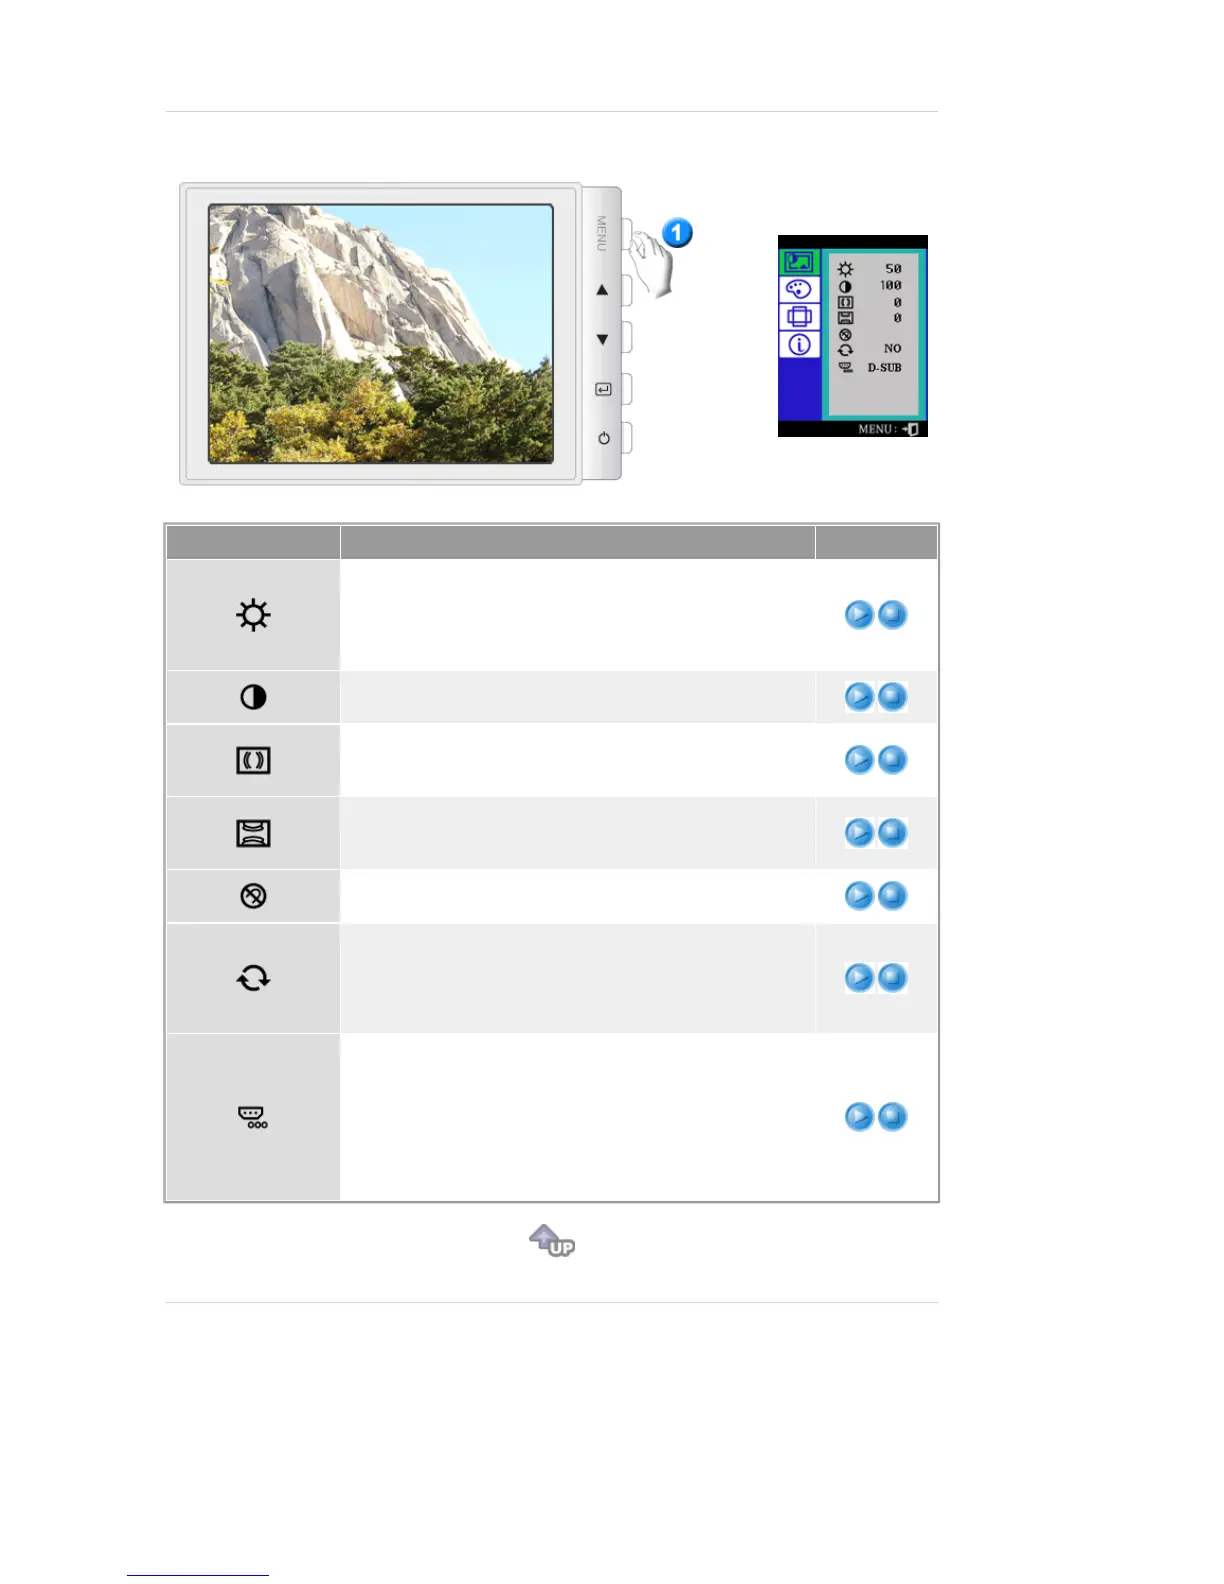Image resolution: width=1224 pixels, height=1584 pixels.
Task: Click the degauss crossed-circle icon in table
Action: 253,895
